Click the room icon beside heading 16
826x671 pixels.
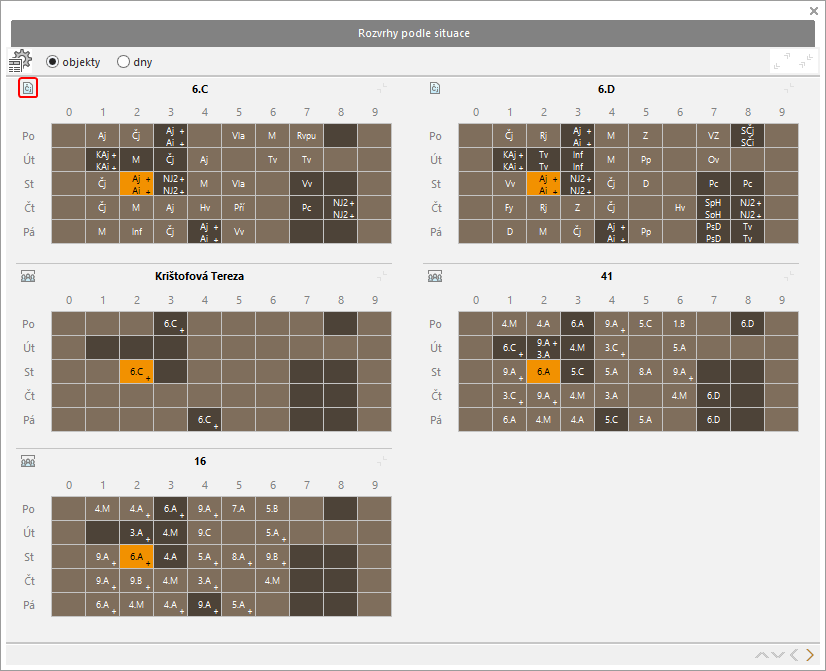[28, 461]
